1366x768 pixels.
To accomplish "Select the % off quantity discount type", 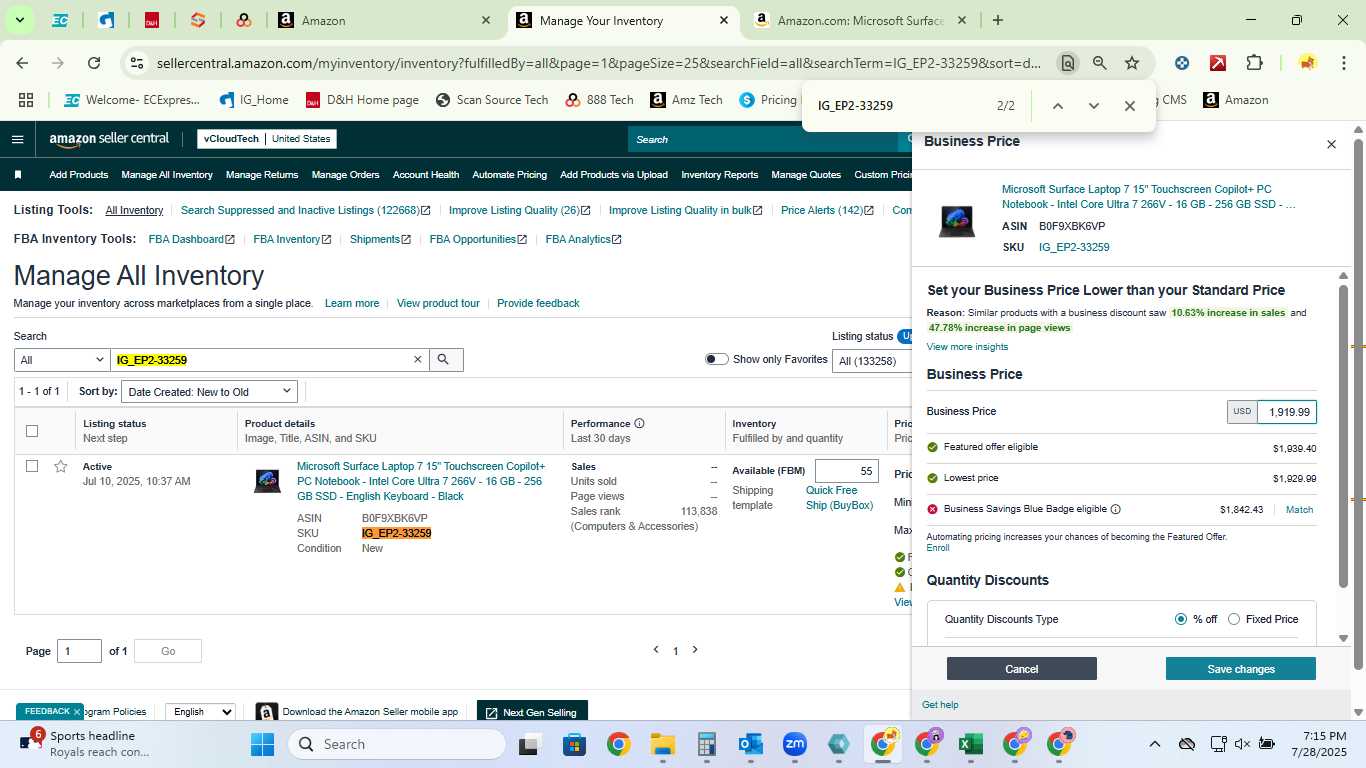I will [x=1181, y=619].
